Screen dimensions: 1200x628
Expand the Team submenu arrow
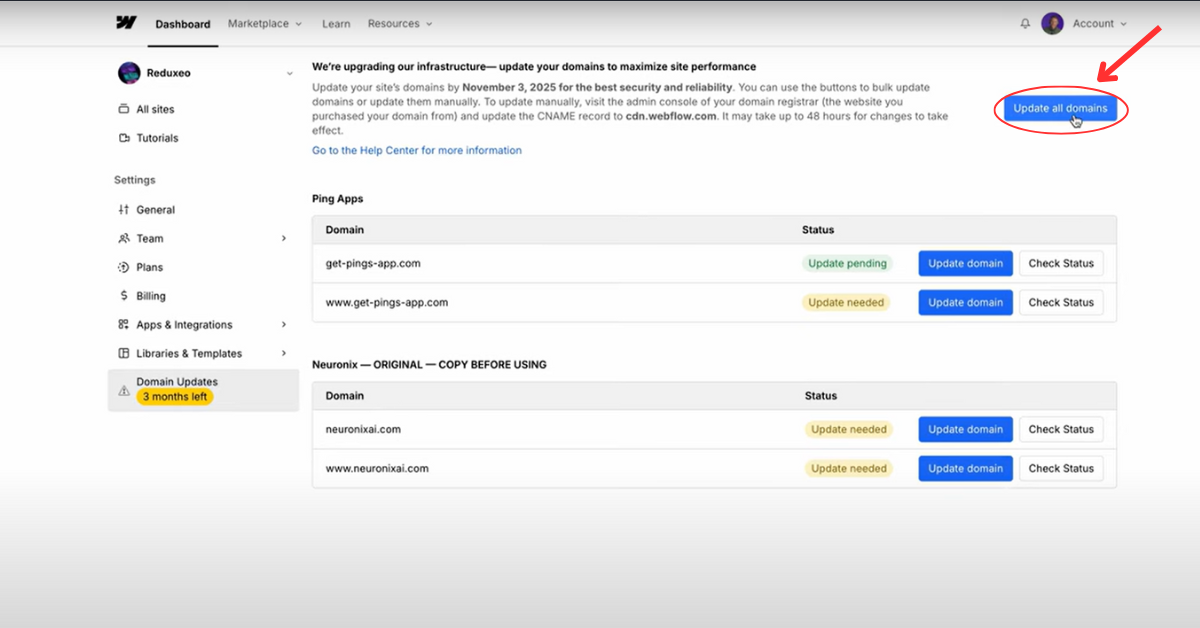[x=284, y=239]
